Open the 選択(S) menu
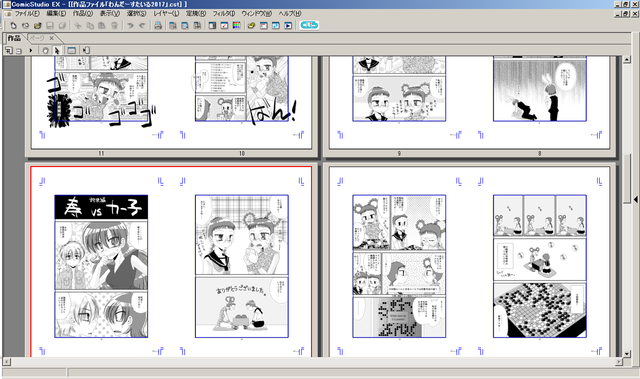Image resolution: width=640 pixels, height=379 pixels. [136, 13]
